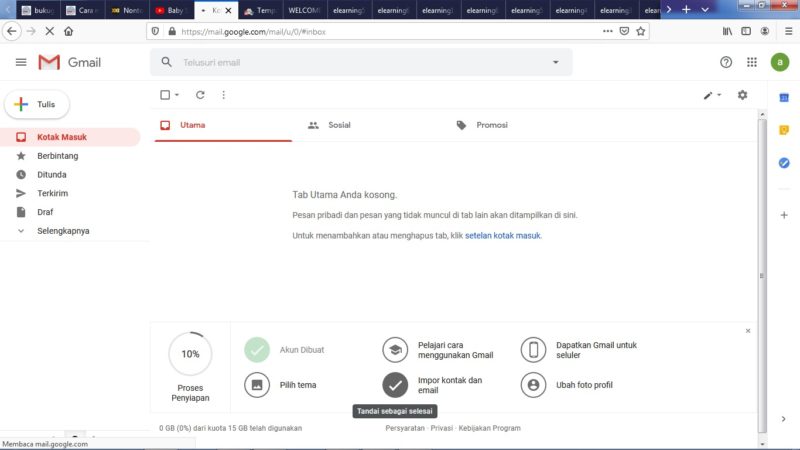This screenshot has height=450, width=800.
Task: Compose new mail with Tulis button
Action: (37, 104)
